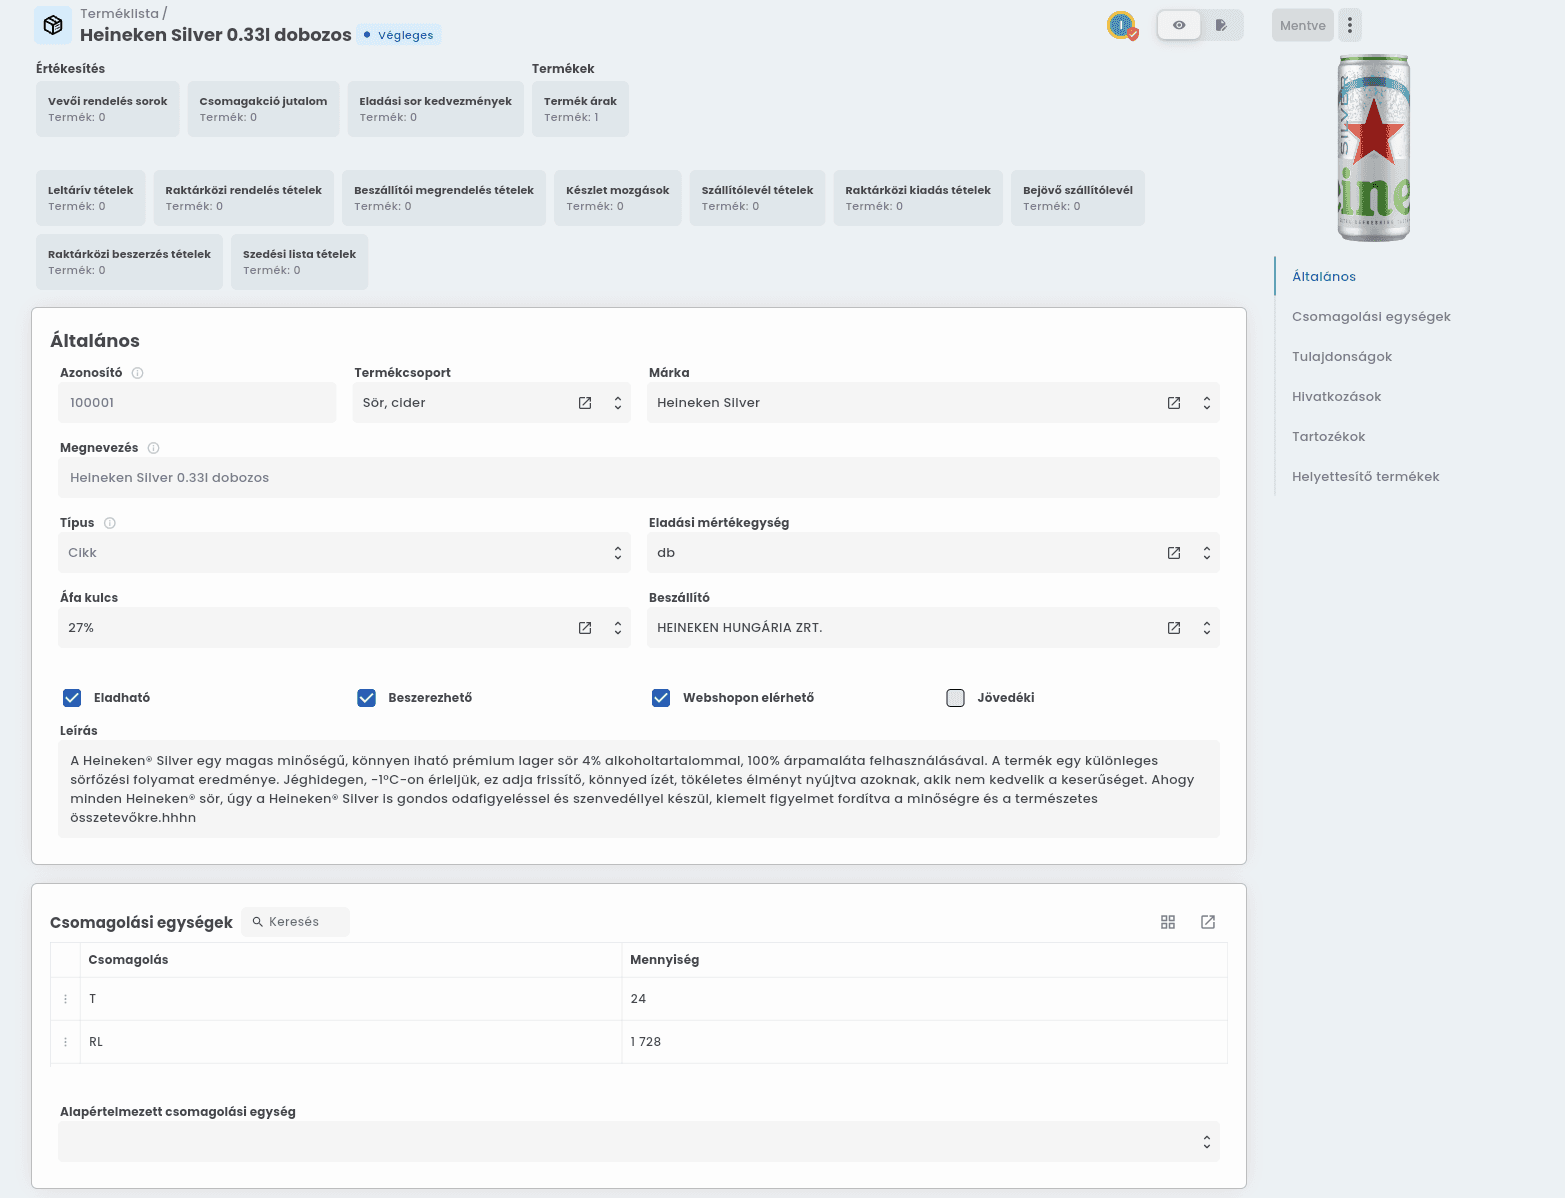The height and width of the screenshot is (1198, 1565).
Task: Click info icon next to Megnevezés
Action: click(x=153, y=448)
